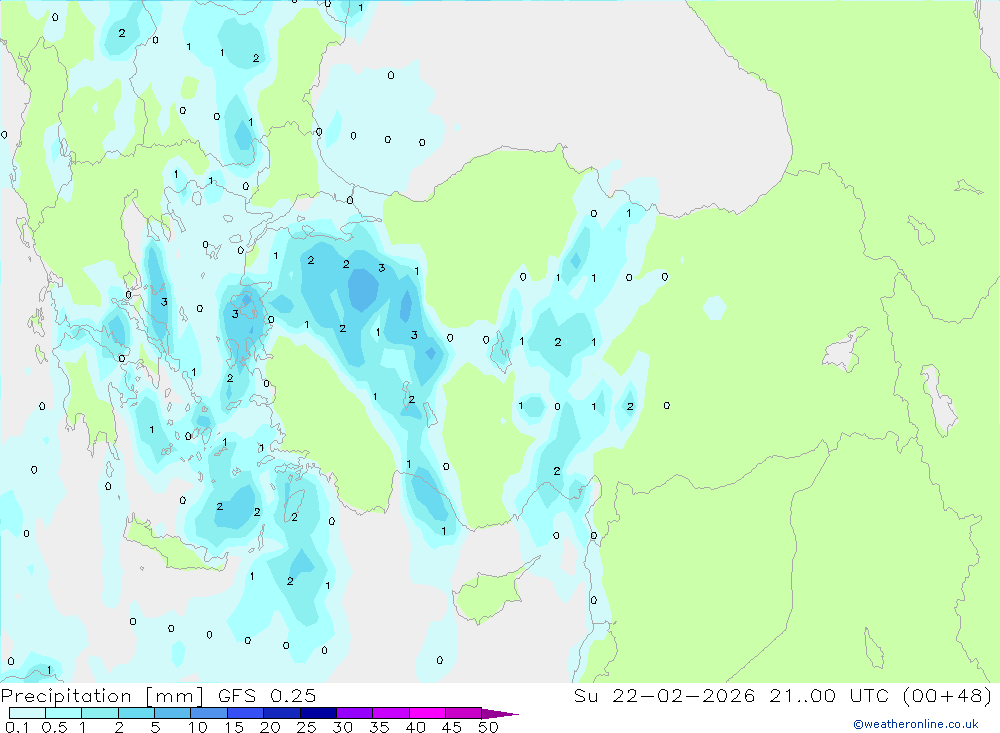Select the "10" legend scale label

click(x=198, y=727)
